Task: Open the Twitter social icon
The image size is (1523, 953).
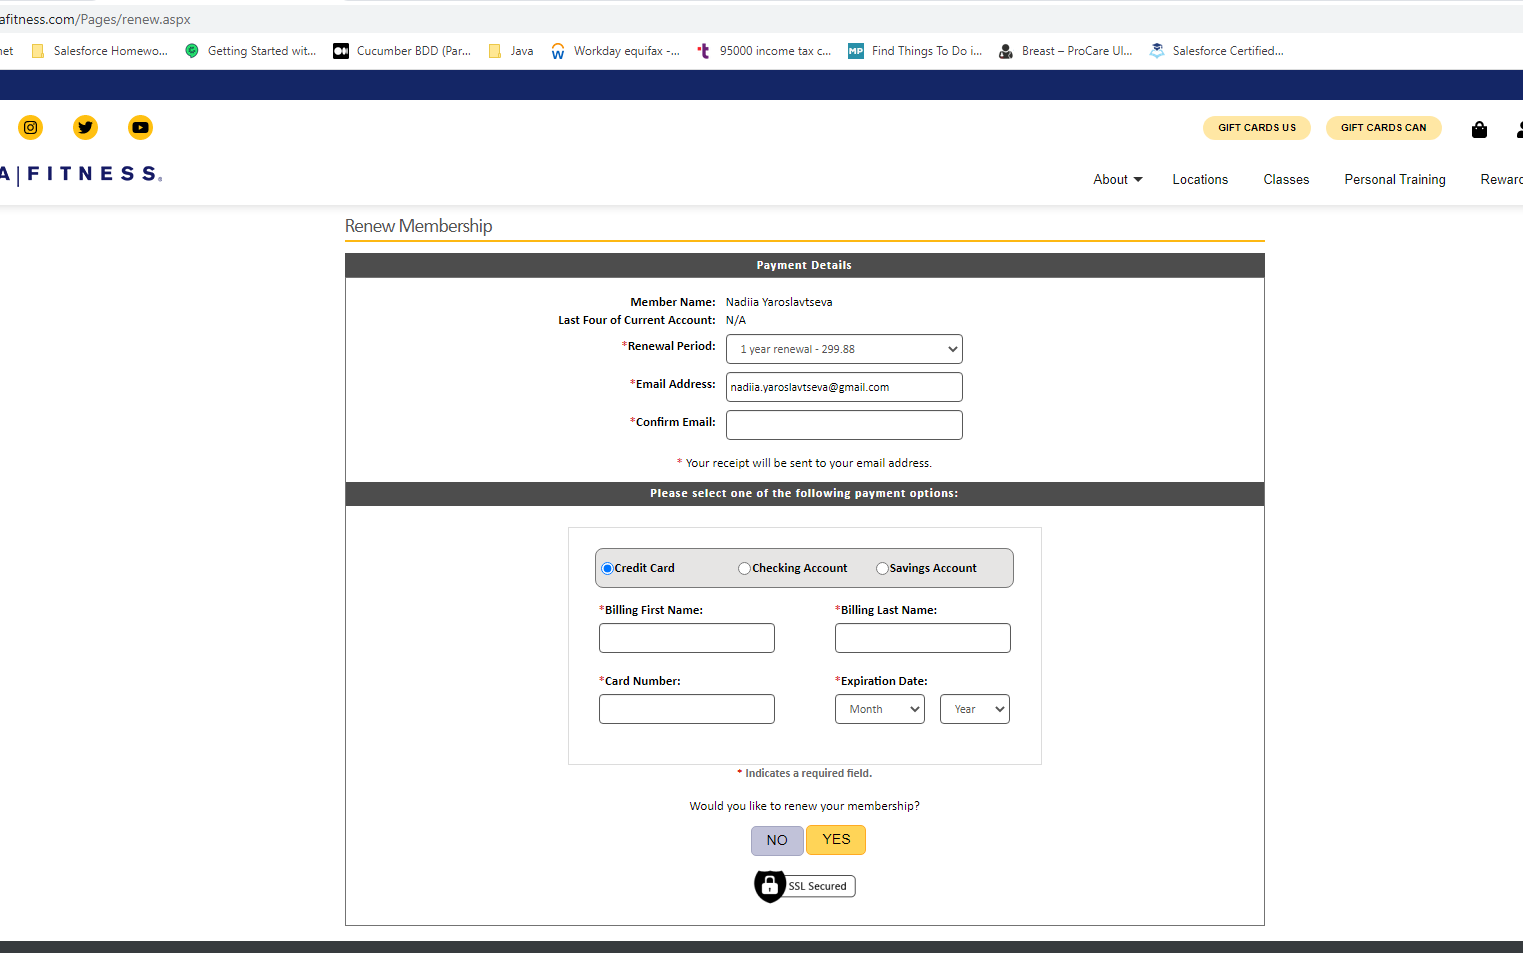Action: tap(85, 127)
